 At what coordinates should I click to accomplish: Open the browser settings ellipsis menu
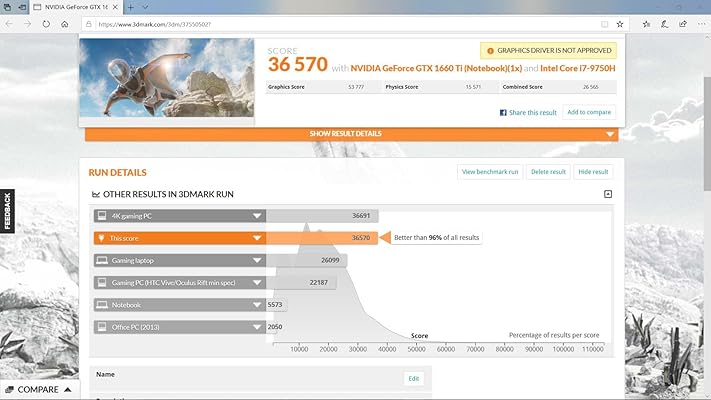[701, 24]
